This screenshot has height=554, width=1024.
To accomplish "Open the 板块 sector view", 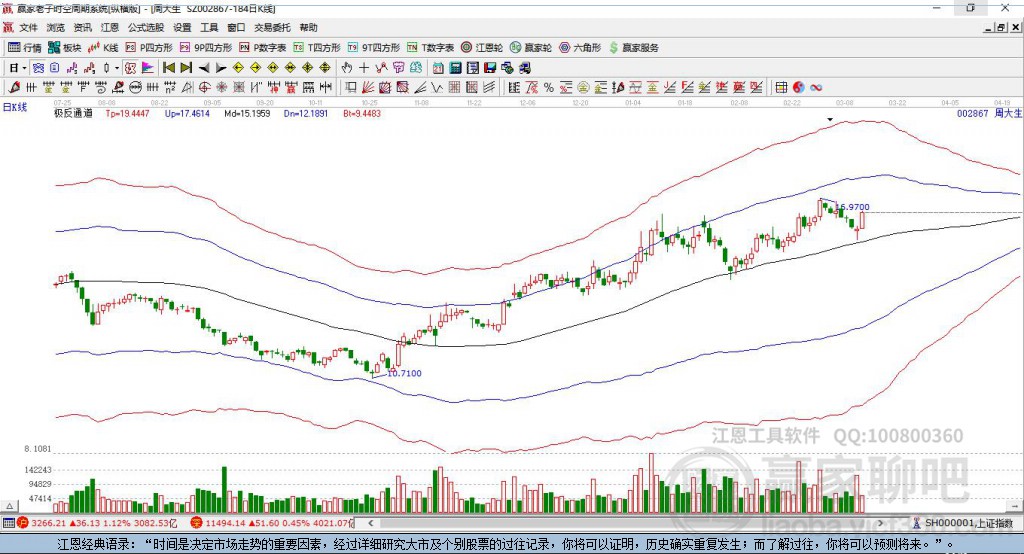I will tap(64, 48).
